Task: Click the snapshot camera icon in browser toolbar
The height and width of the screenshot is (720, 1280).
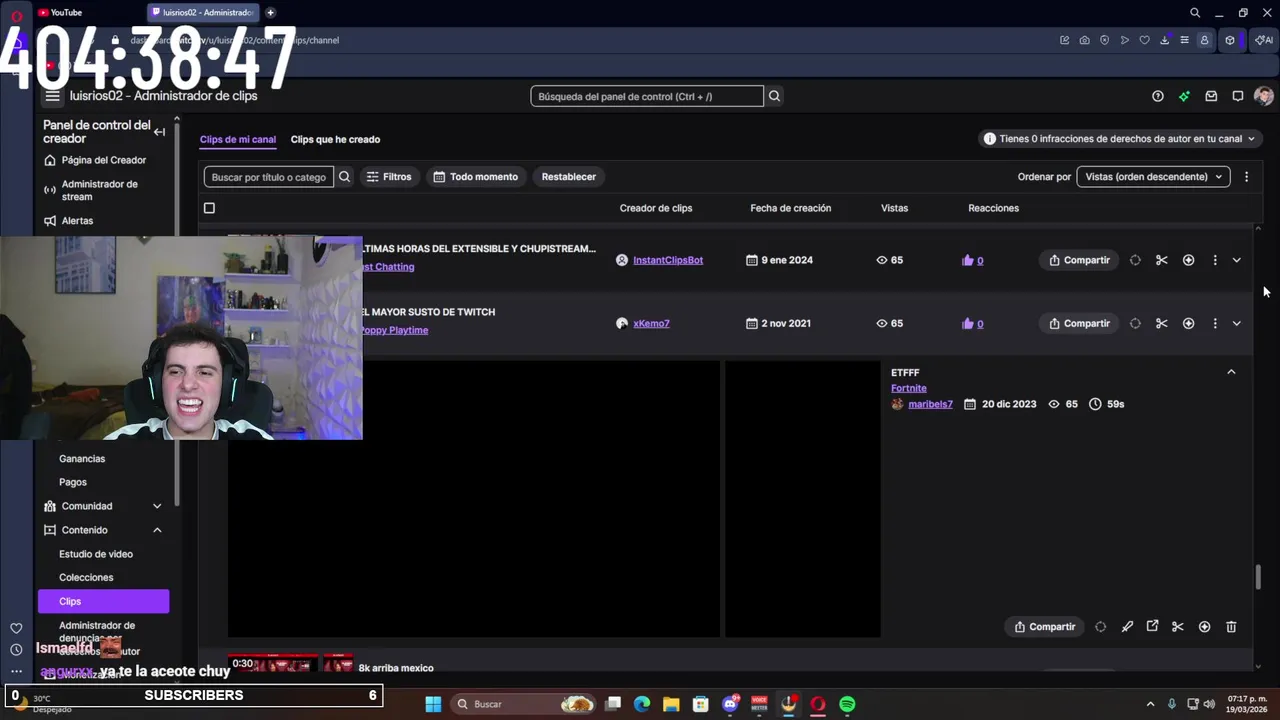Action: (1084, 40)
